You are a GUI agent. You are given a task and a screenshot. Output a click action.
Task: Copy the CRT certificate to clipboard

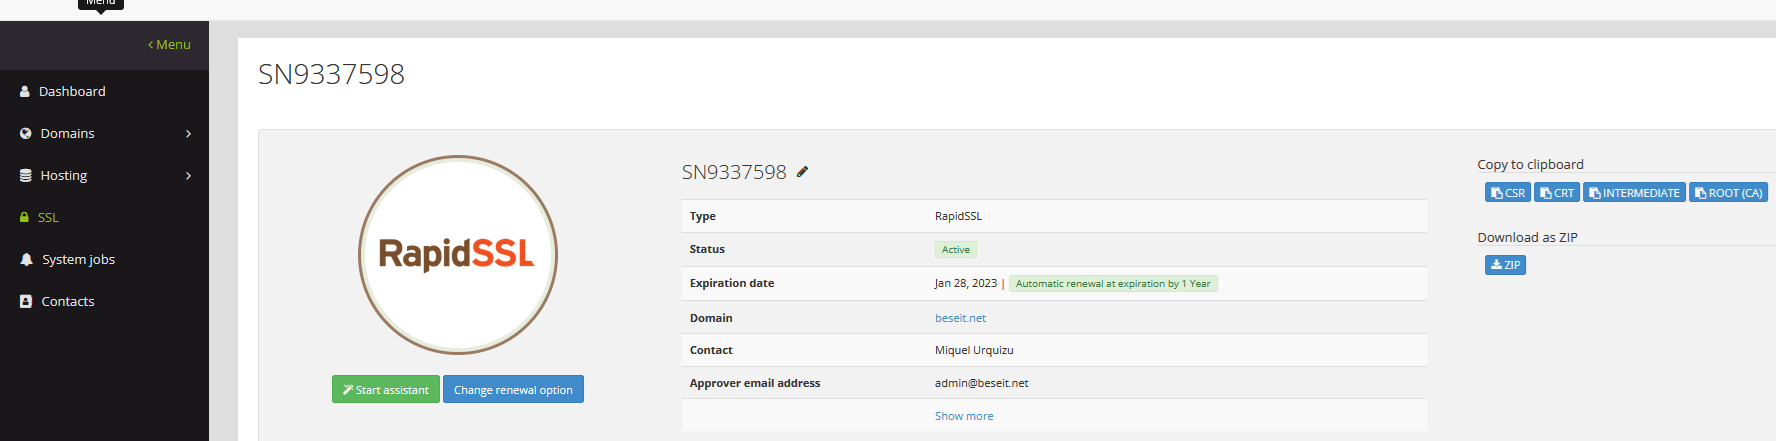coord(1557,193)
